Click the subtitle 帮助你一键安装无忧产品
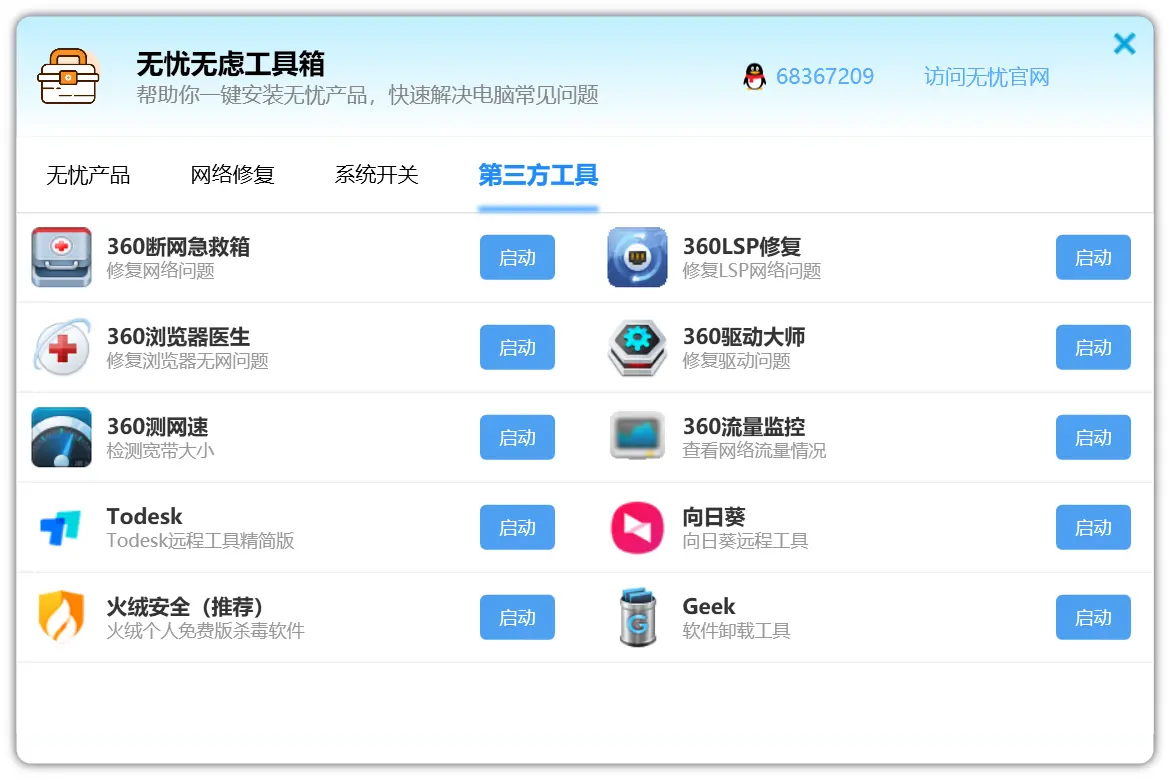The image size is (1170, 780). tap(251, 95)
